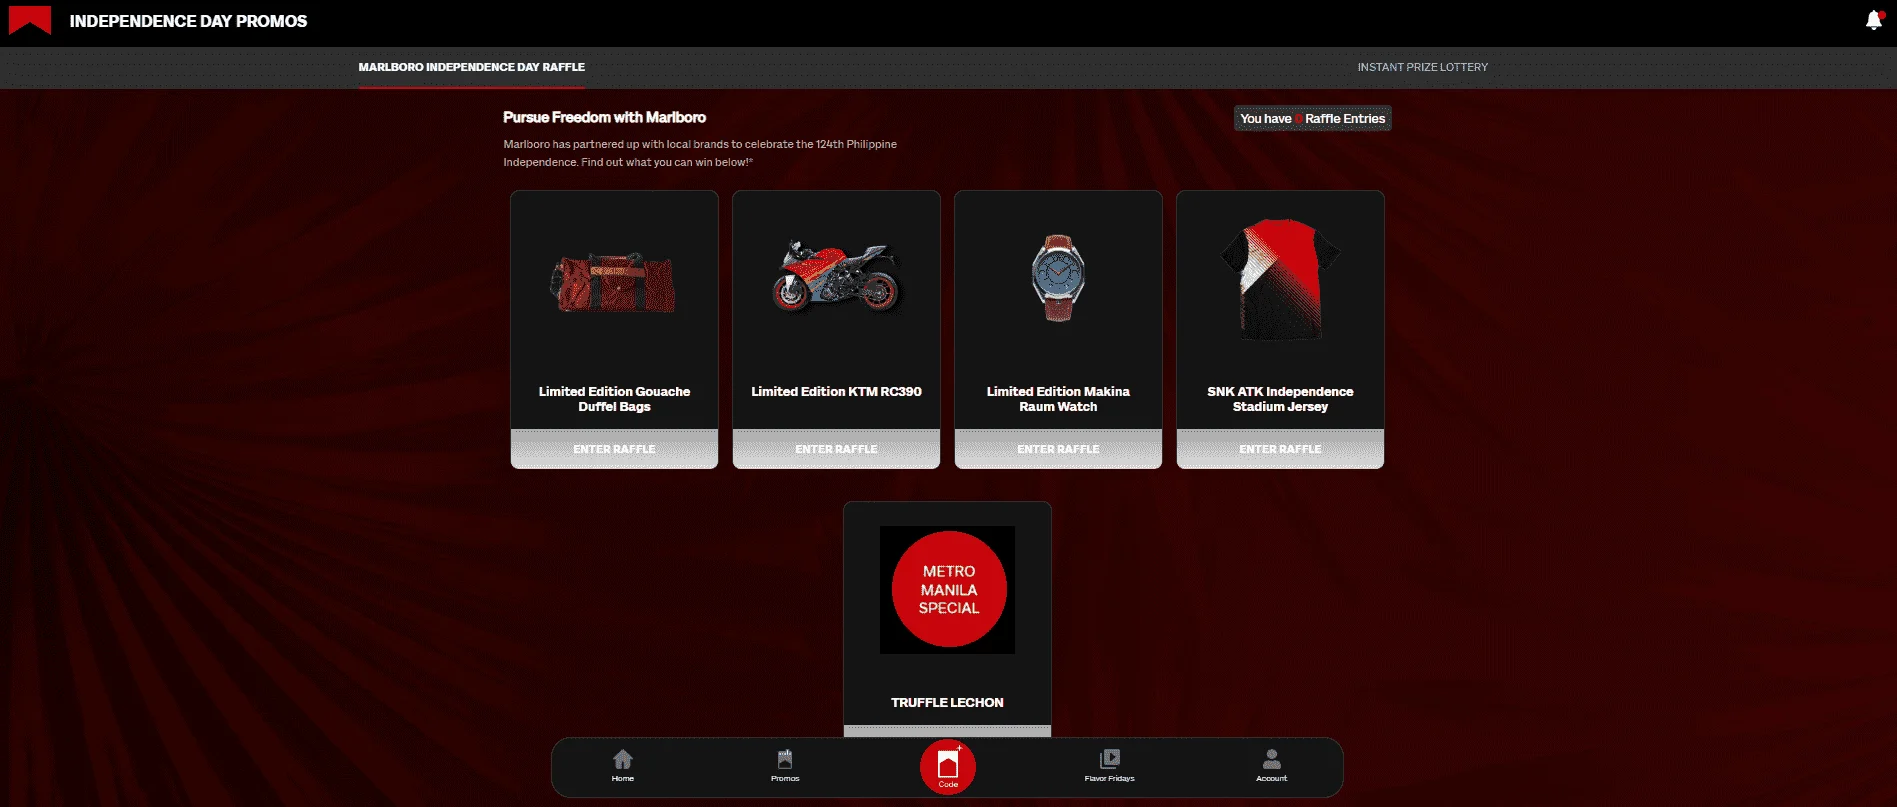Click 'Limited Edition Makina Raum Watch' title
This screenshot has height=807, width=1897.
pos(1058,399)
